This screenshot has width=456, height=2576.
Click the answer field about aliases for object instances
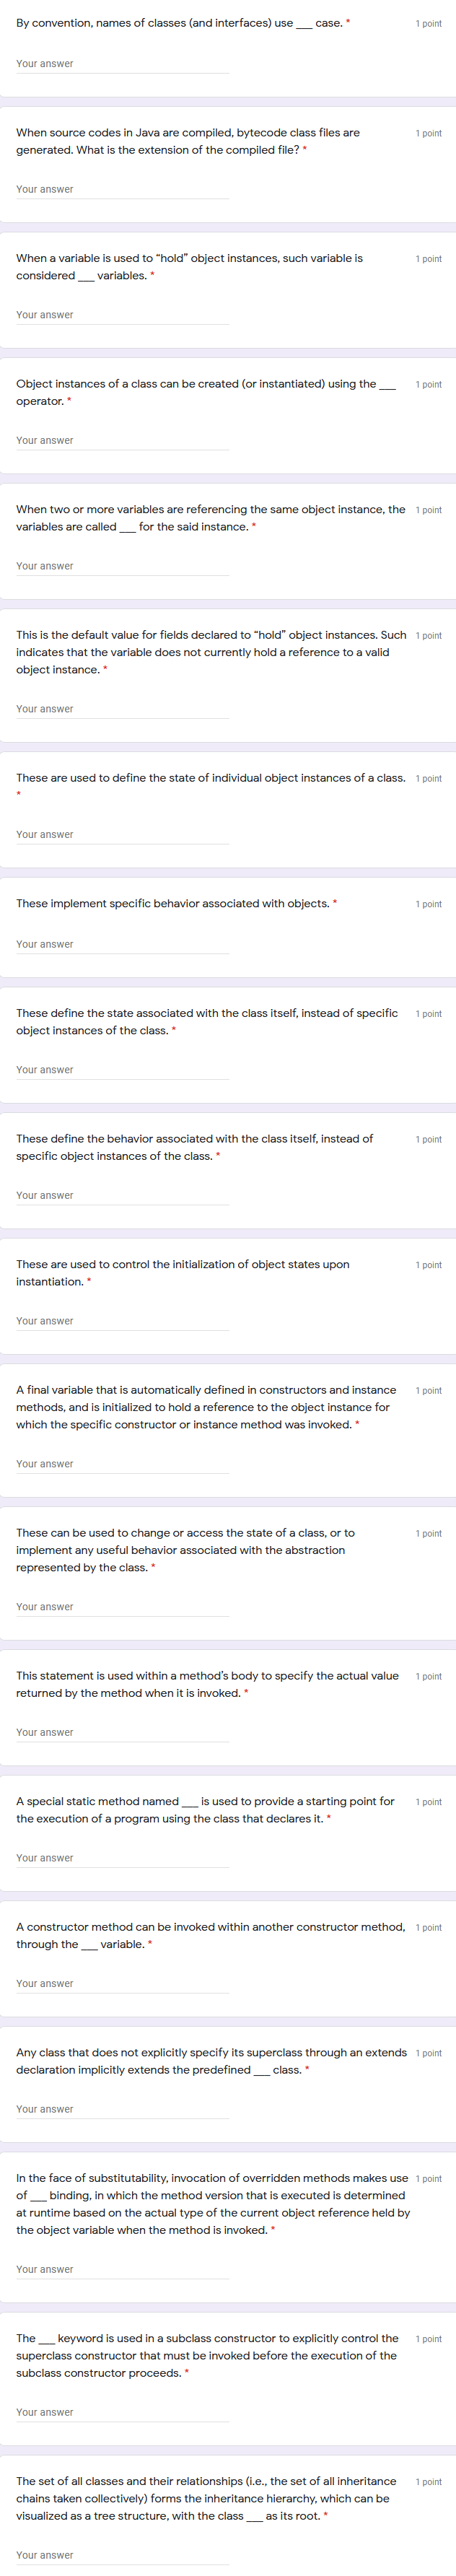coord(120,569)
